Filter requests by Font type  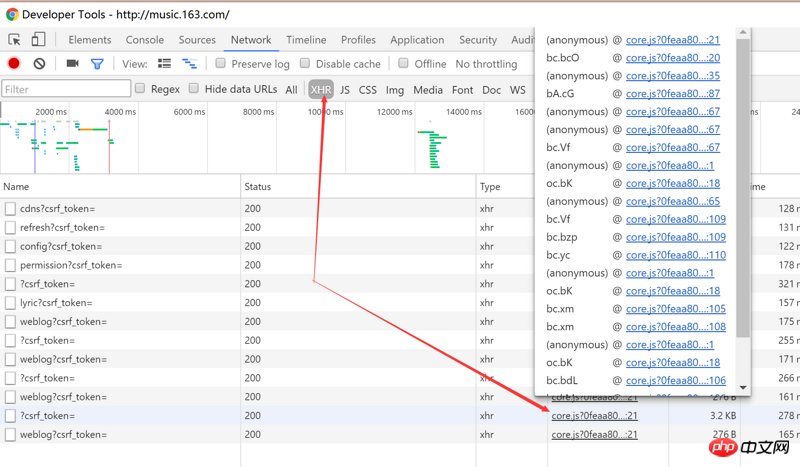tap(462, 90)
